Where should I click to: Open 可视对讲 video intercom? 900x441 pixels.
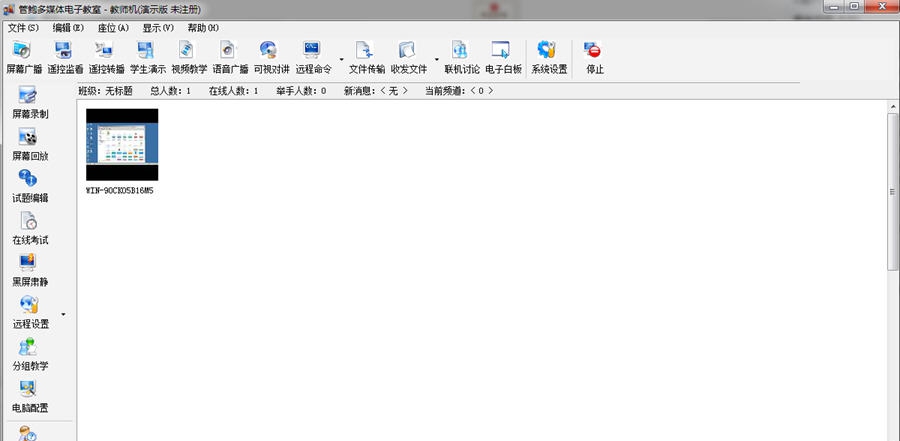coord(271,58)
